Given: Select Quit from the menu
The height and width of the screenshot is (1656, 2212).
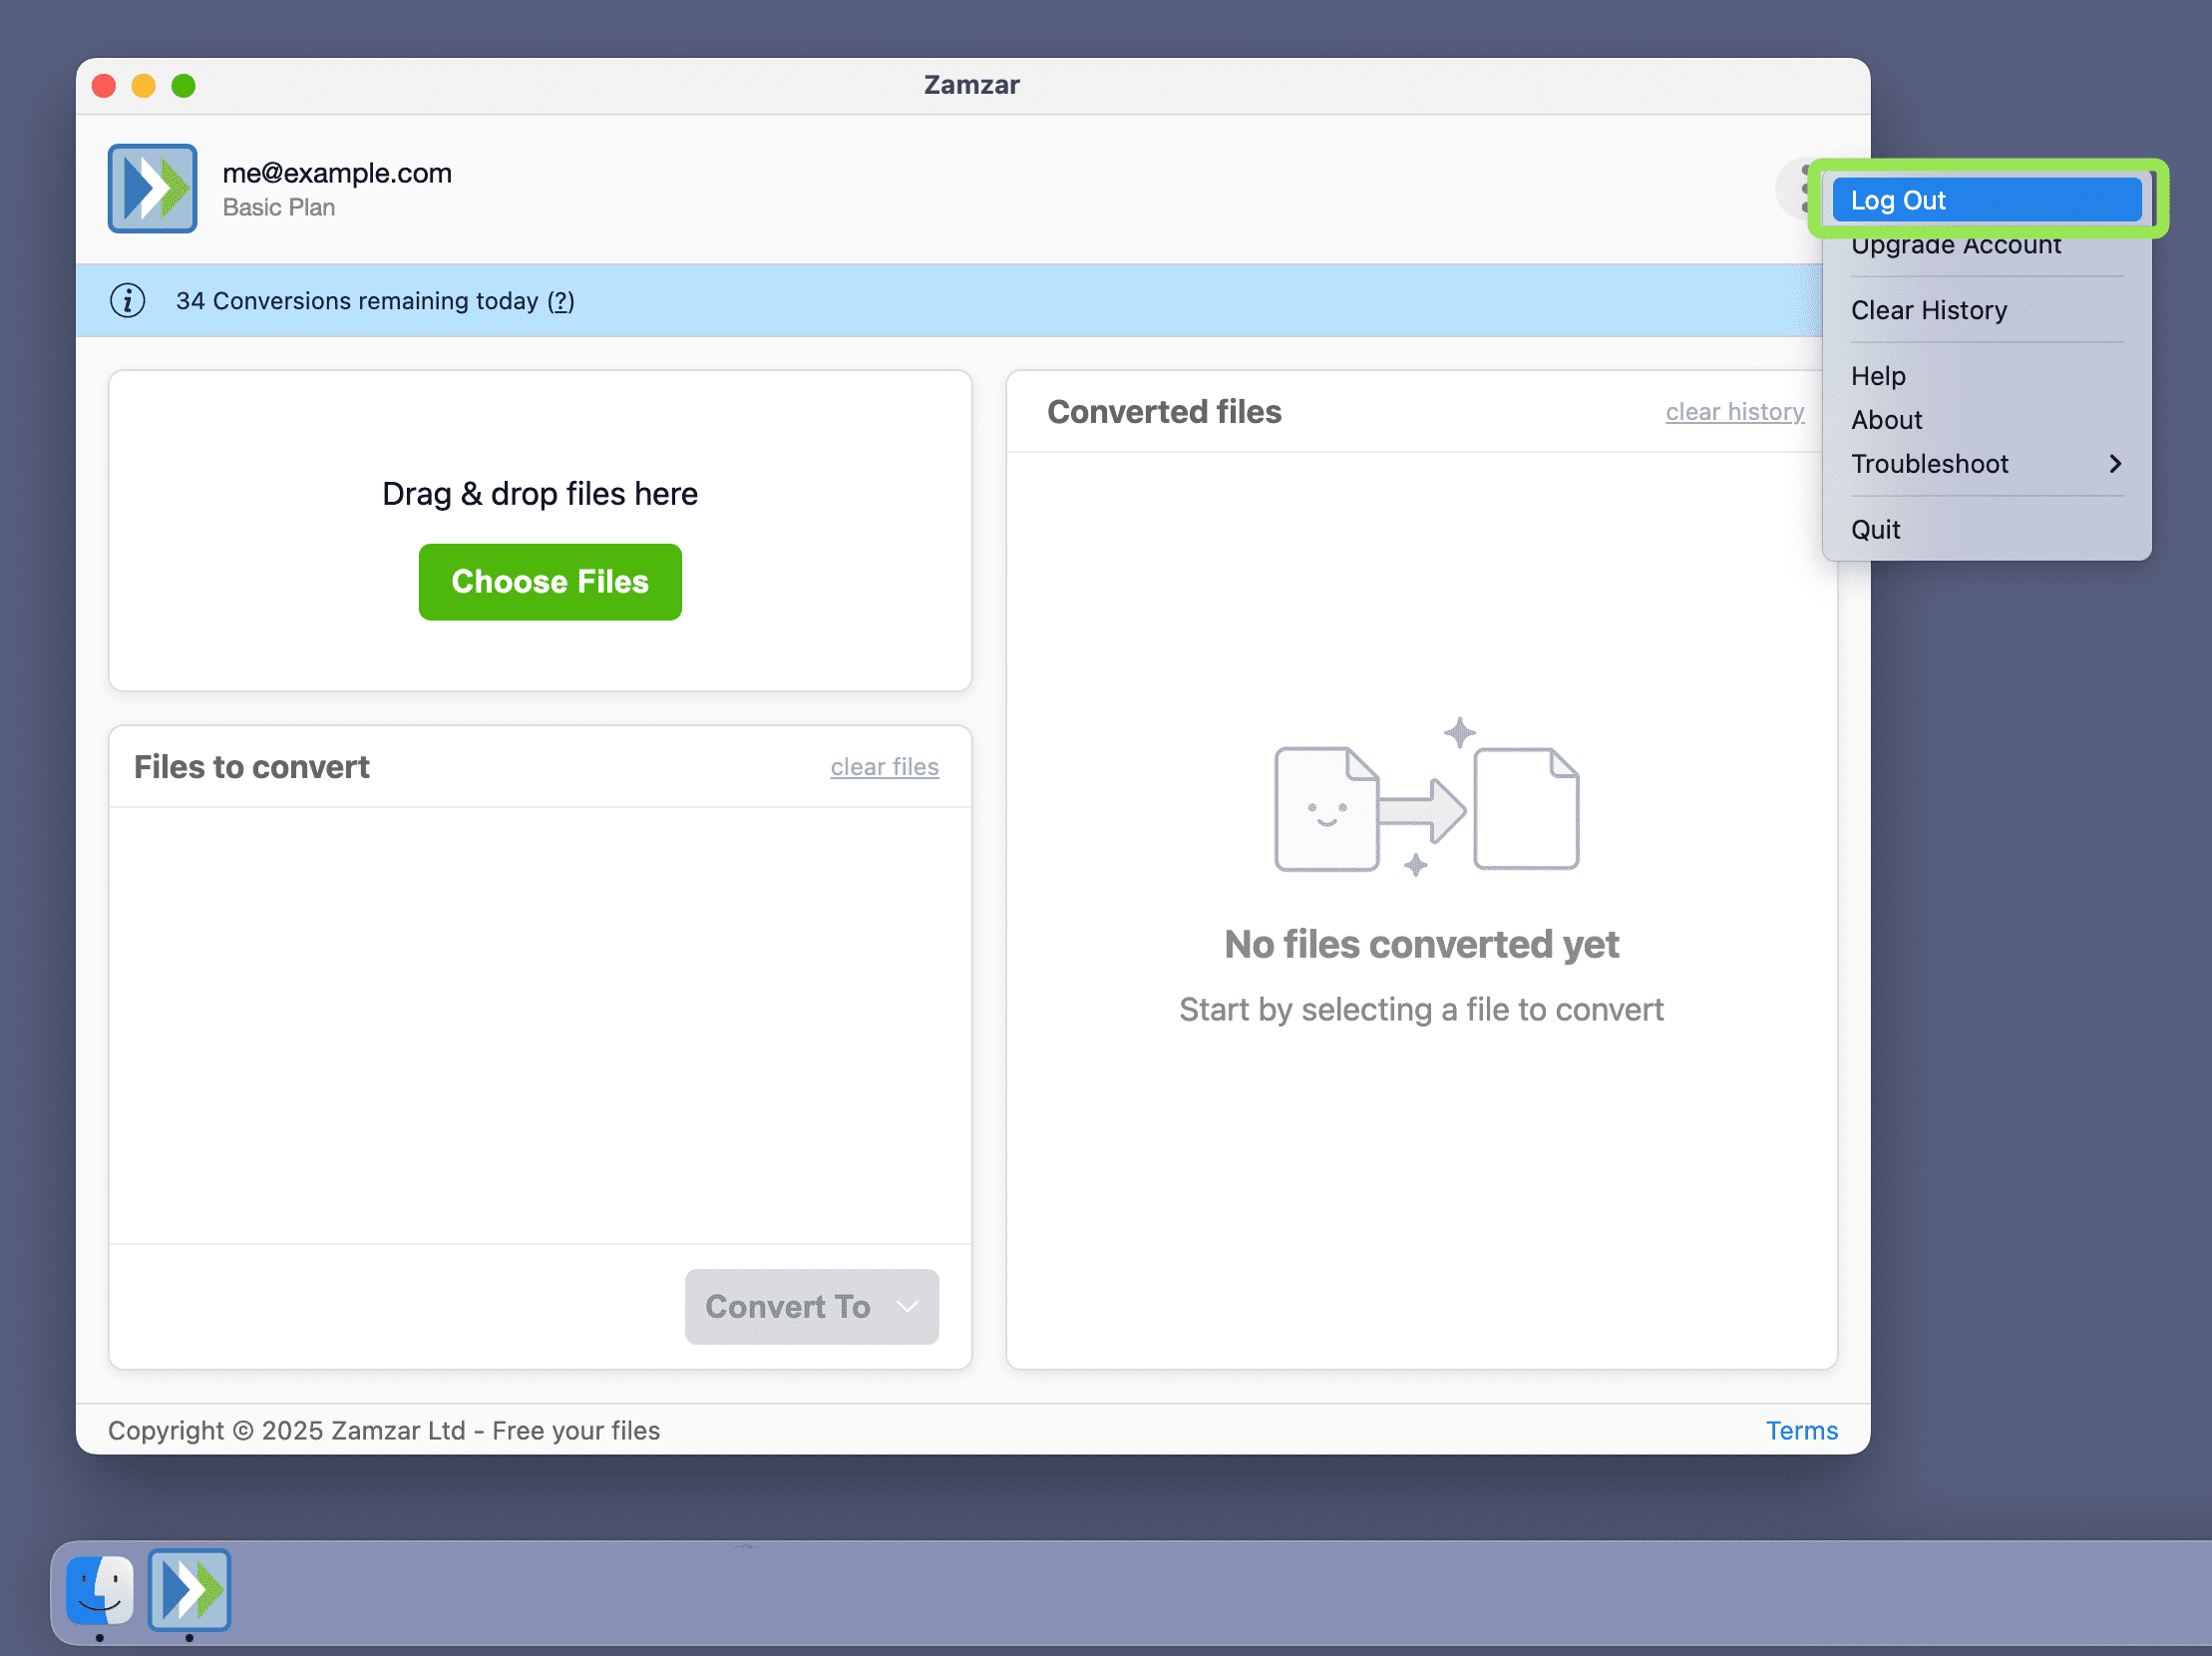Looking at the screenshot, I should click(1875, 530).
